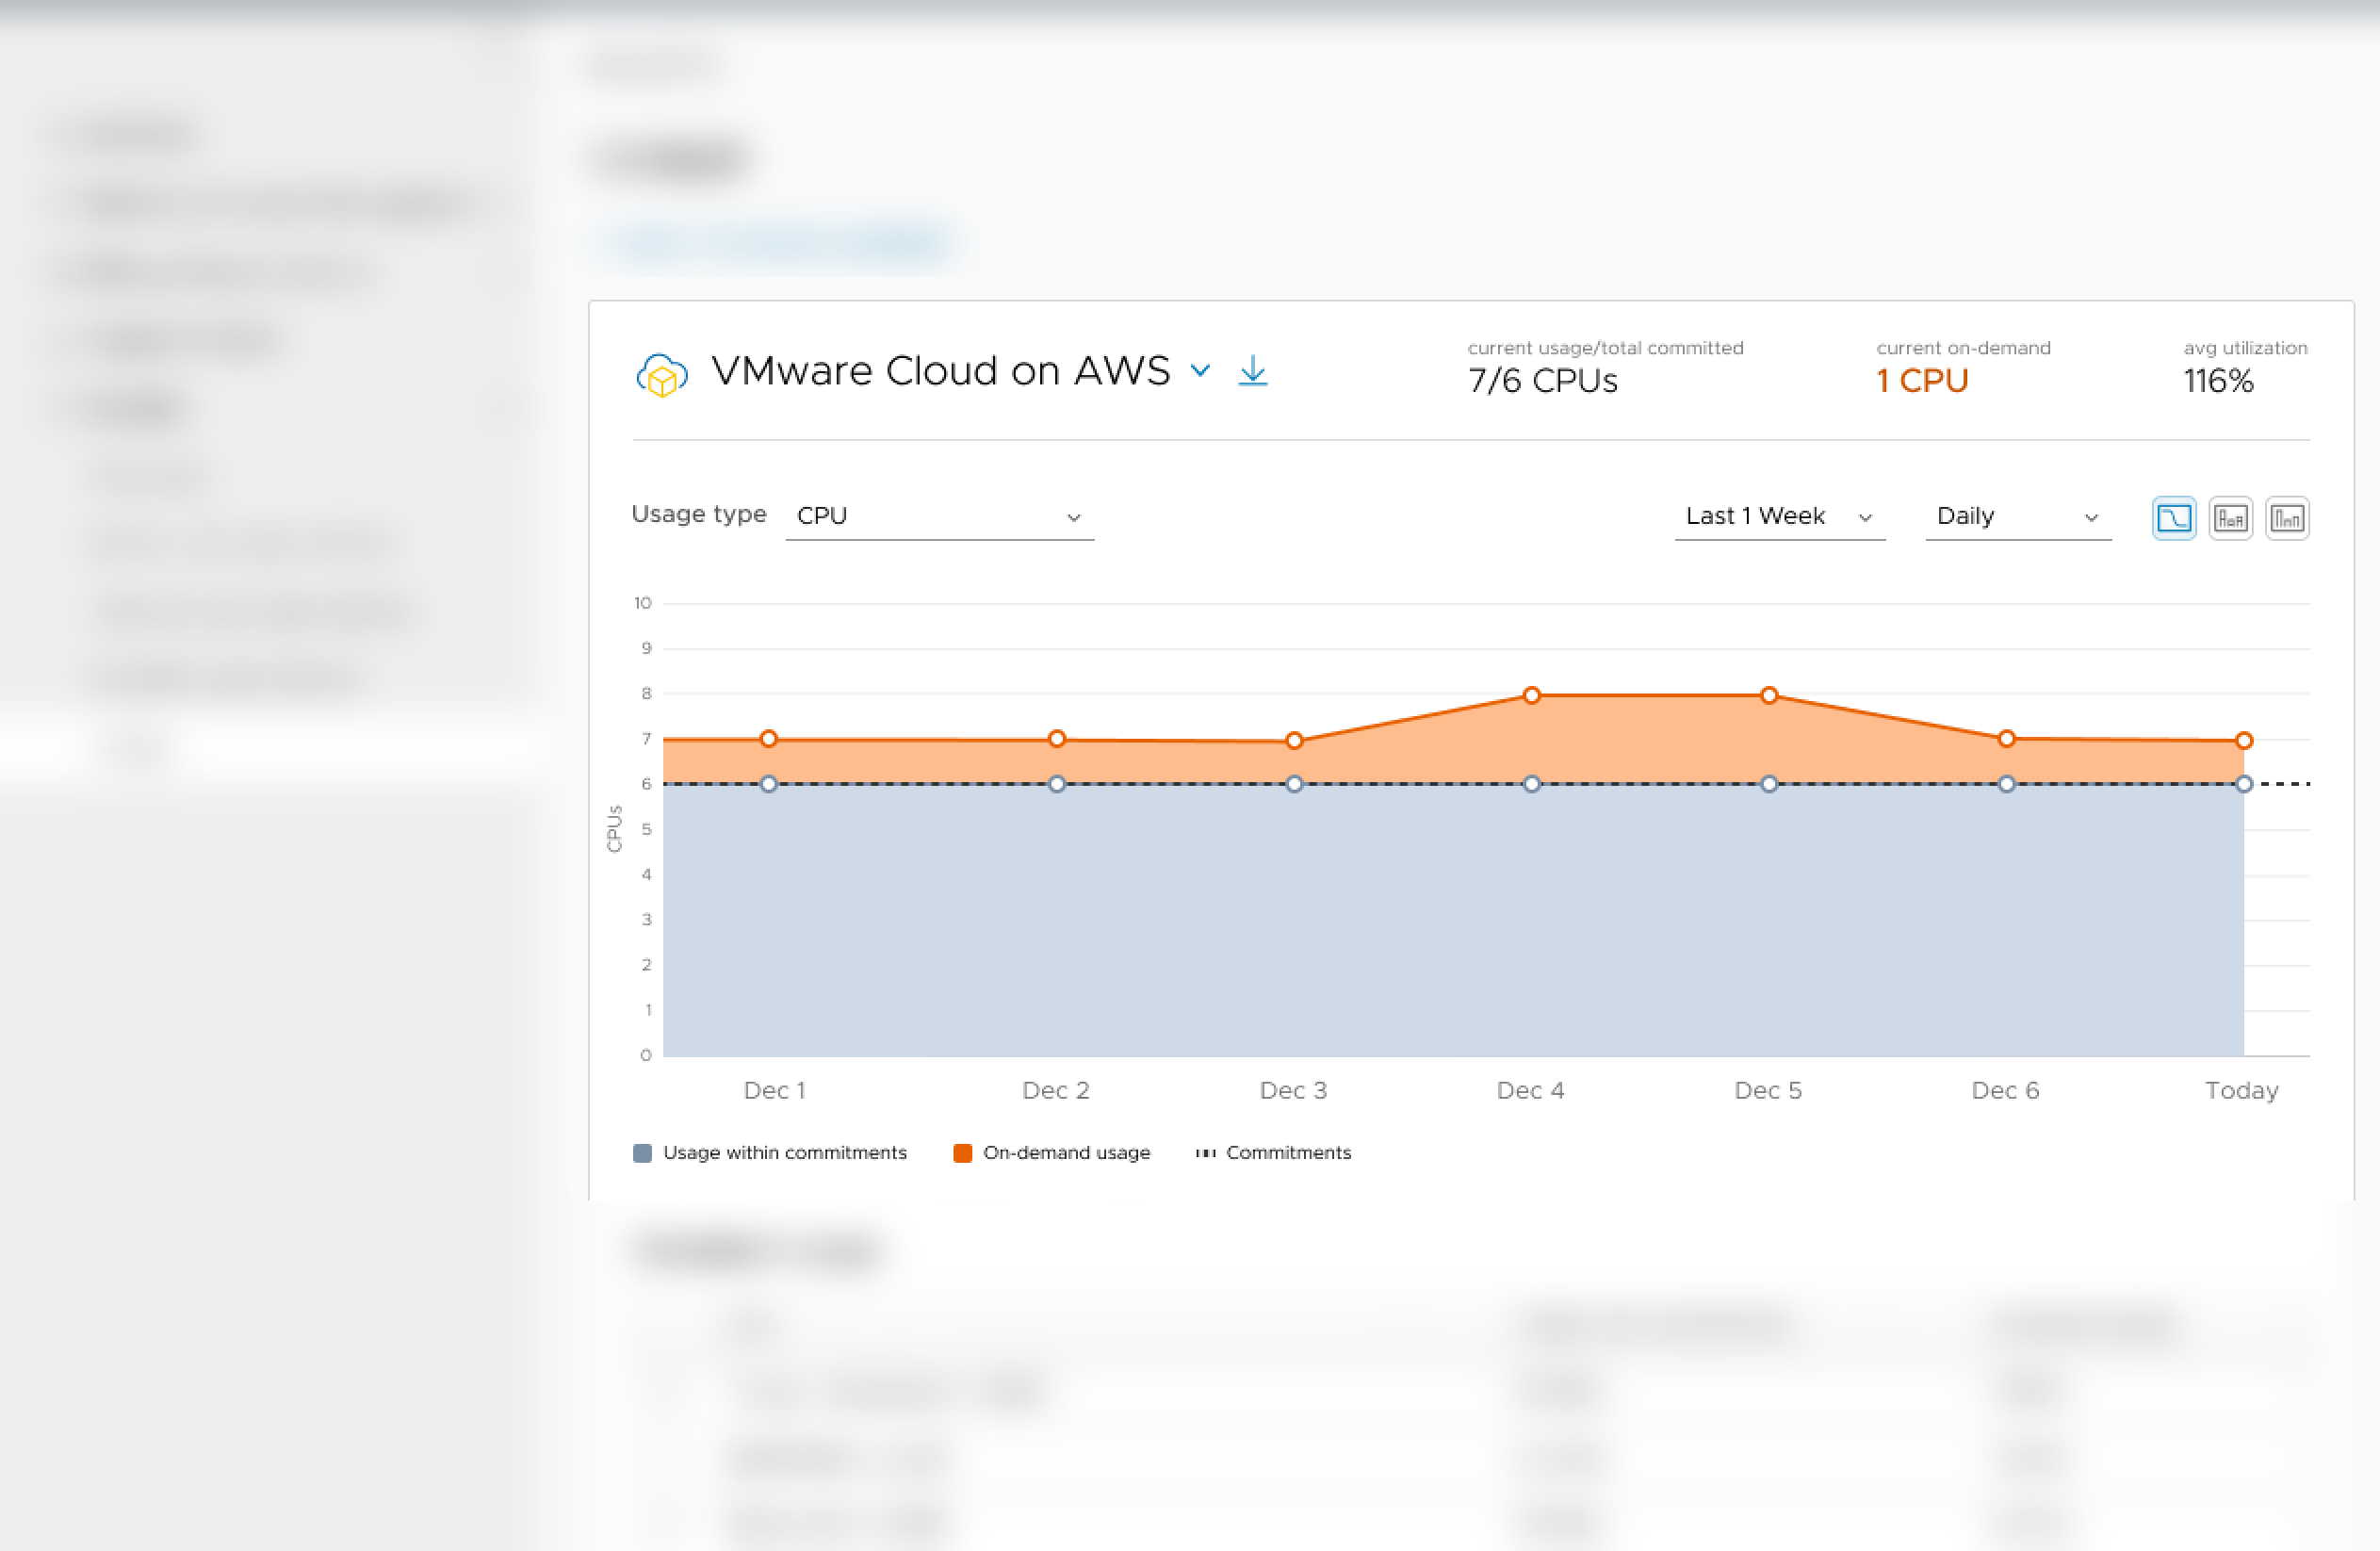Click the commitment data point for Dec 2
Viewport: 2380px width, 1551px height.
point(1057,784)
